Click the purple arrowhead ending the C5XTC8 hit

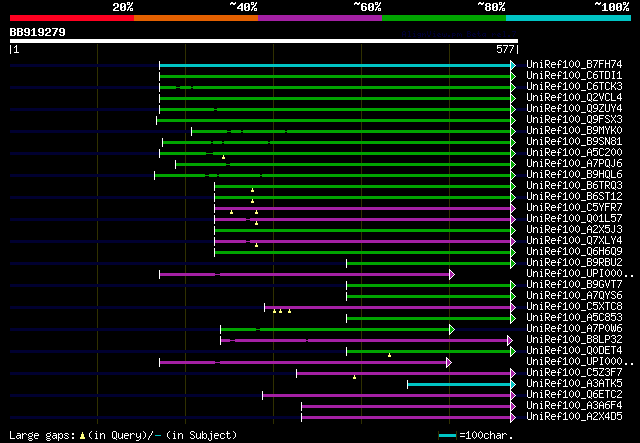[513, 307]
